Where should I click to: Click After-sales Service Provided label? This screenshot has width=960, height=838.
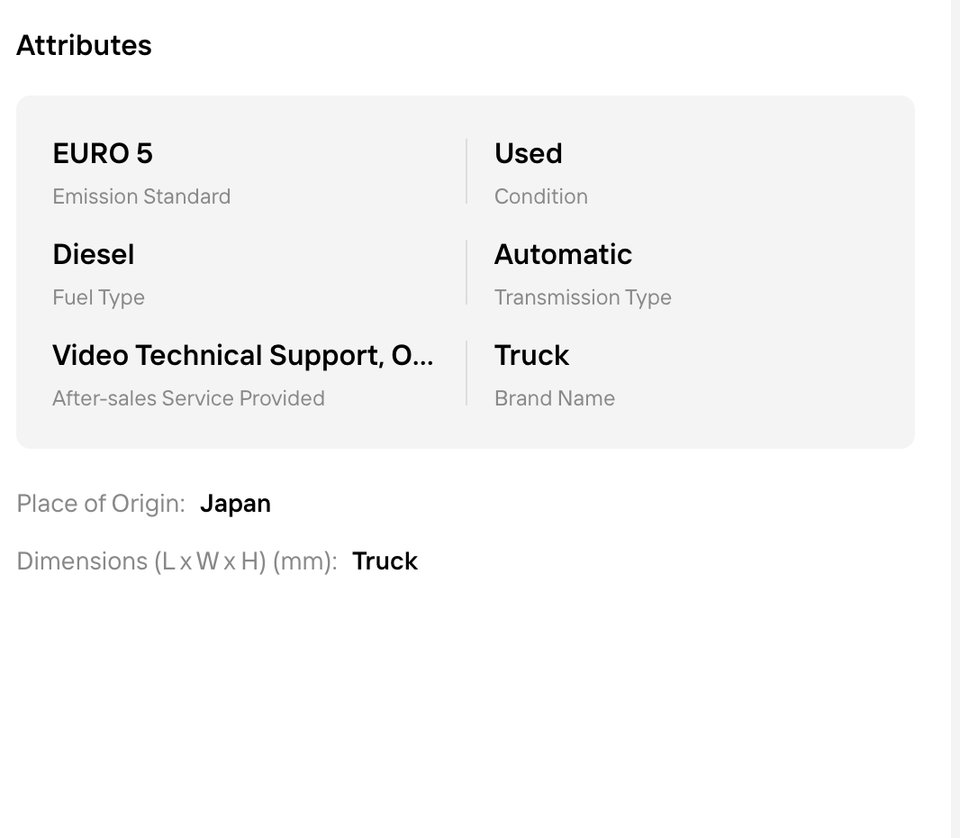[188, 398]
